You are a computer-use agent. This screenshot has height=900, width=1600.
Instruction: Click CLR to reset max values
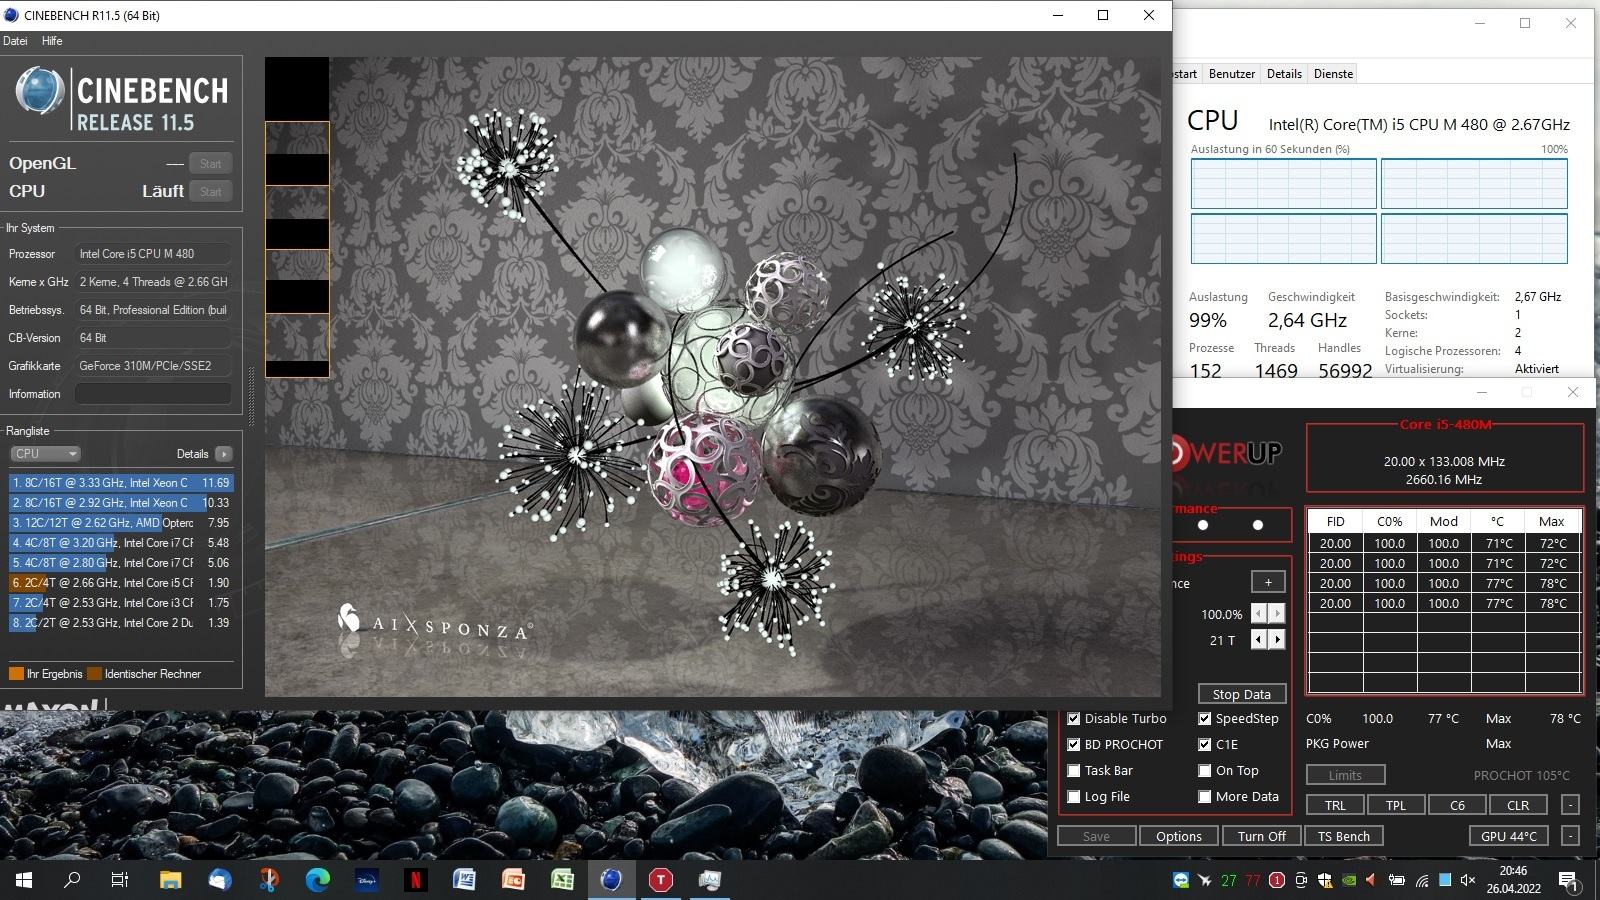(1518, 805)
